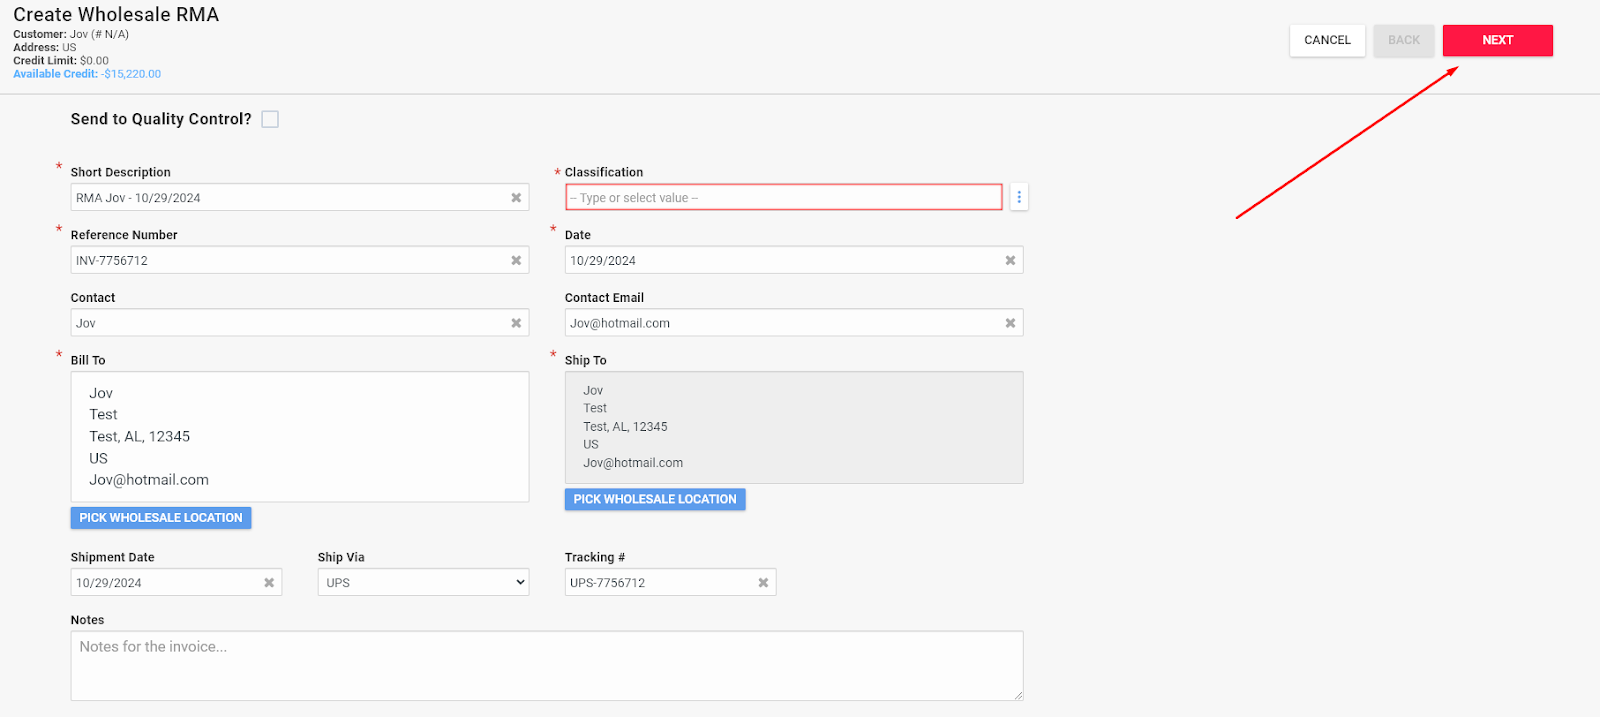Click the Classification select field
Image resolution: width=1600 pixels, height=717 pixels.
(783, 198)
